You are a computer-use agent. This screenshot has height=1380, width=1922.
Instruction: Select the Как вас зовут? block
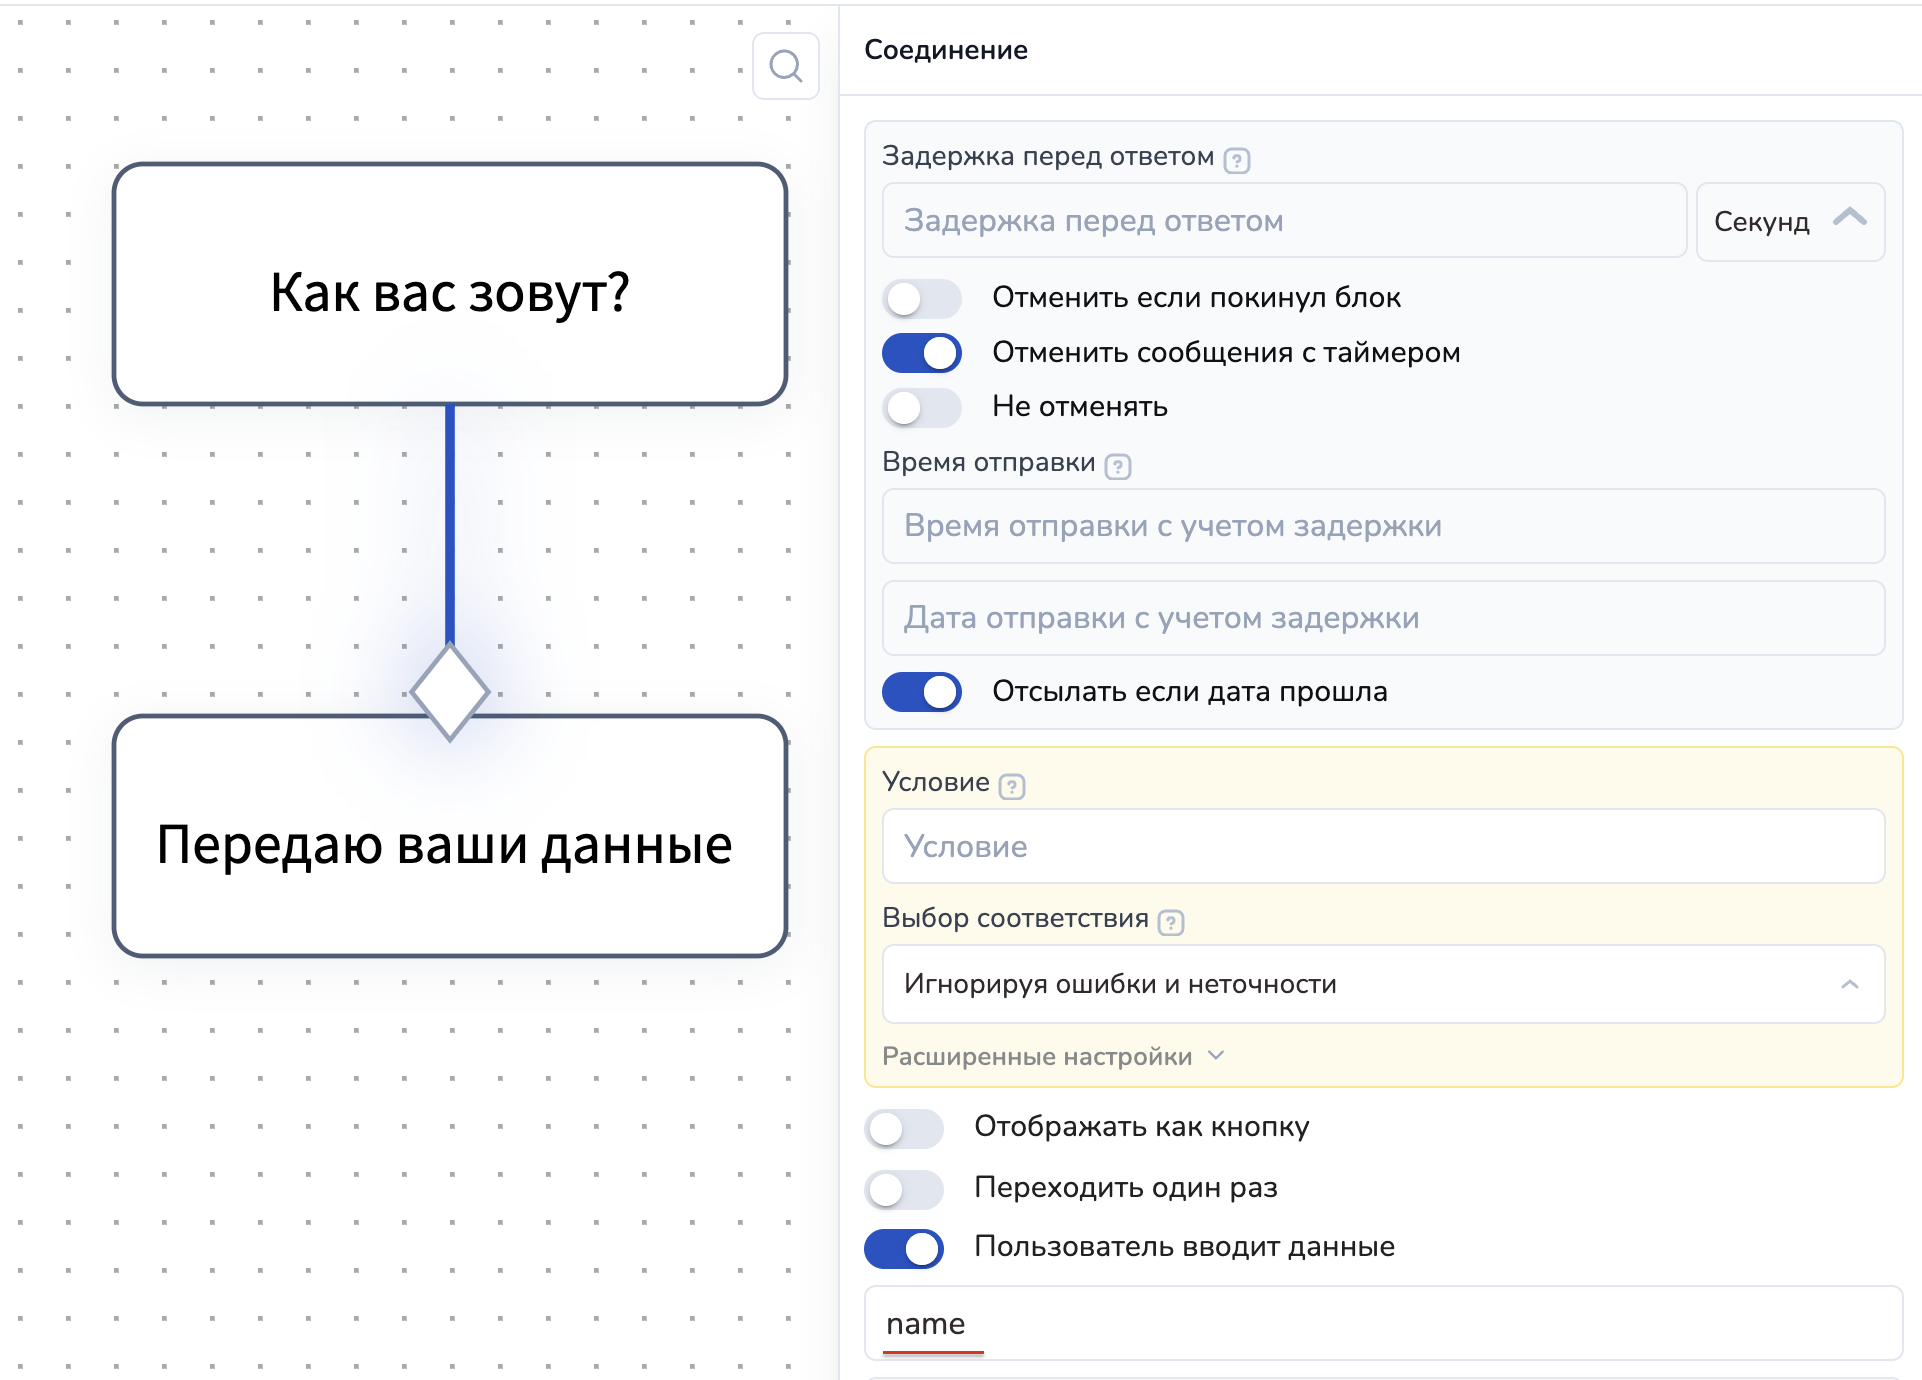click(x=450, y=285)
